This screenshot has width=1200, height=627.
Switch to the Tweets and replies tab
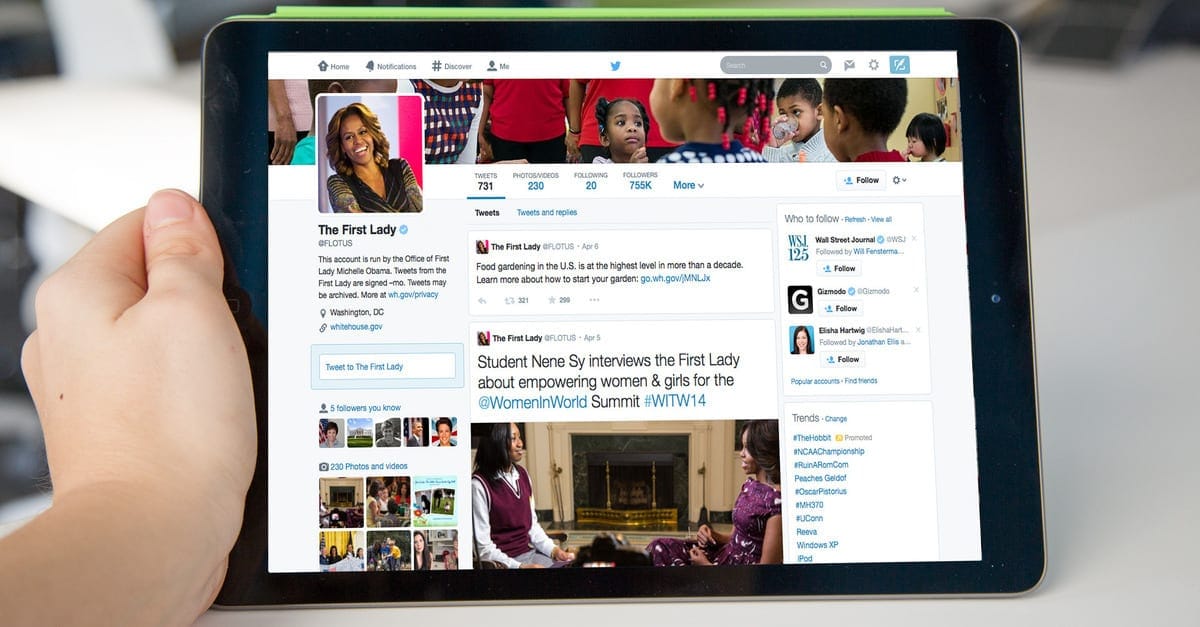[546, 213]
